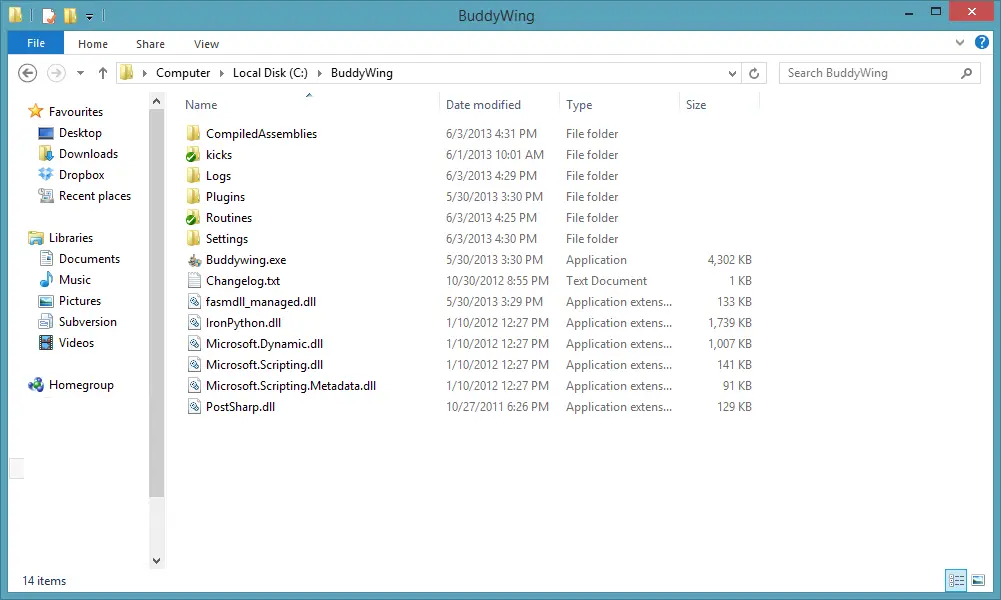Click the navigation pane vertical scrollbar
The height and width of the screenshot is (600, 1001).
click(x=155, y=300)
